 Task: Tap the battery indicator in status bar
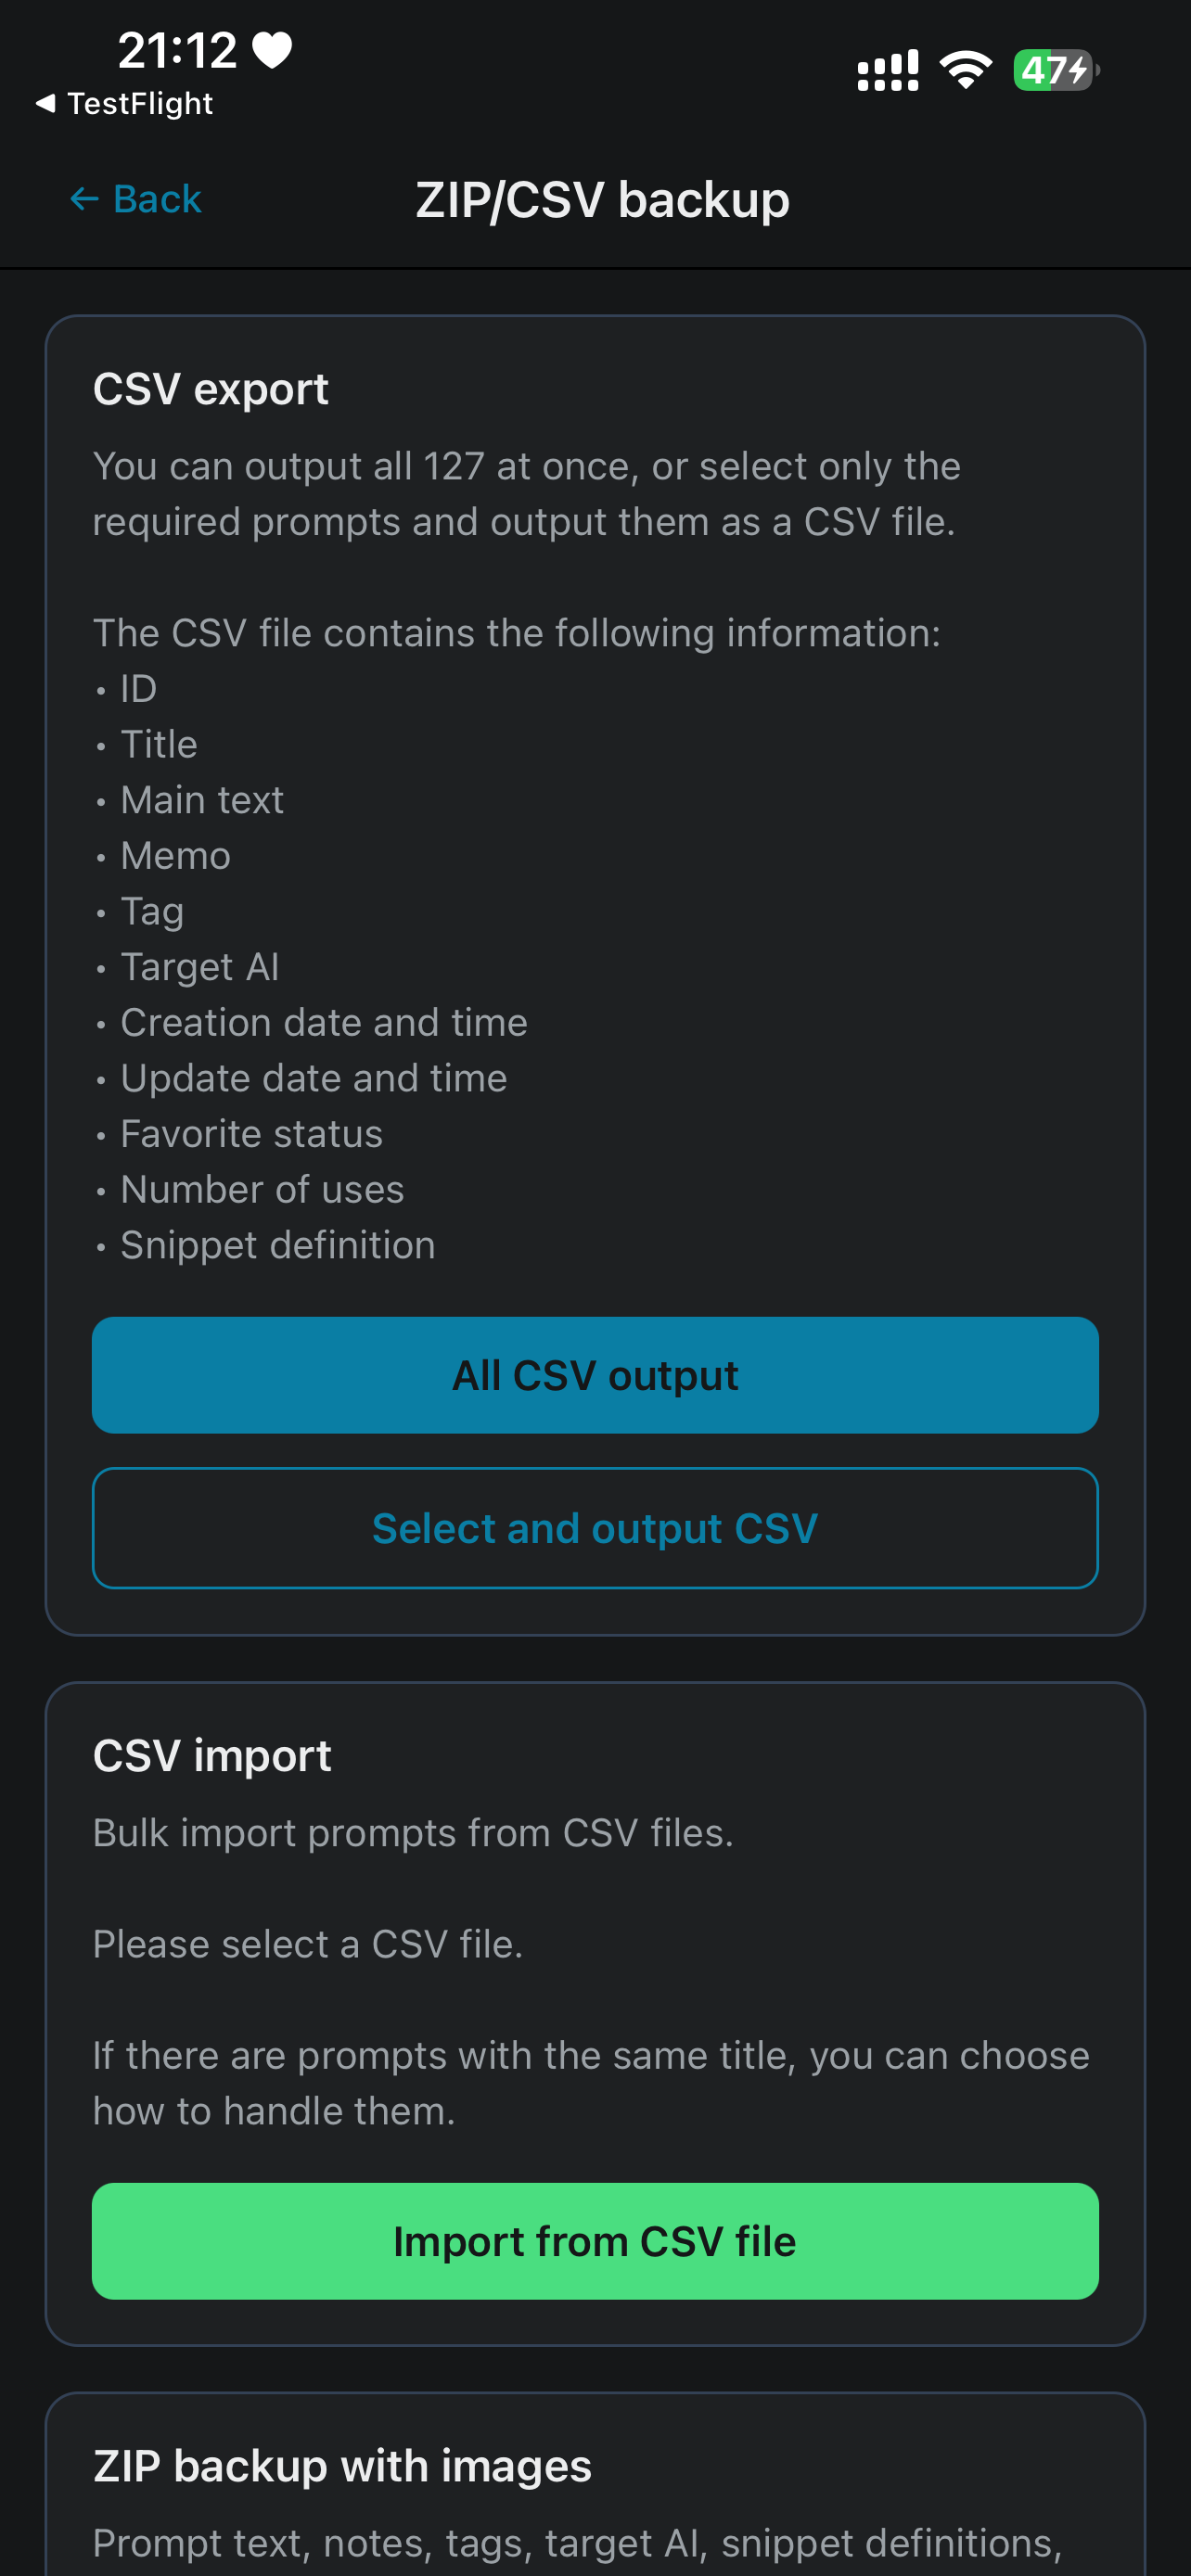tap(1056, 70)
